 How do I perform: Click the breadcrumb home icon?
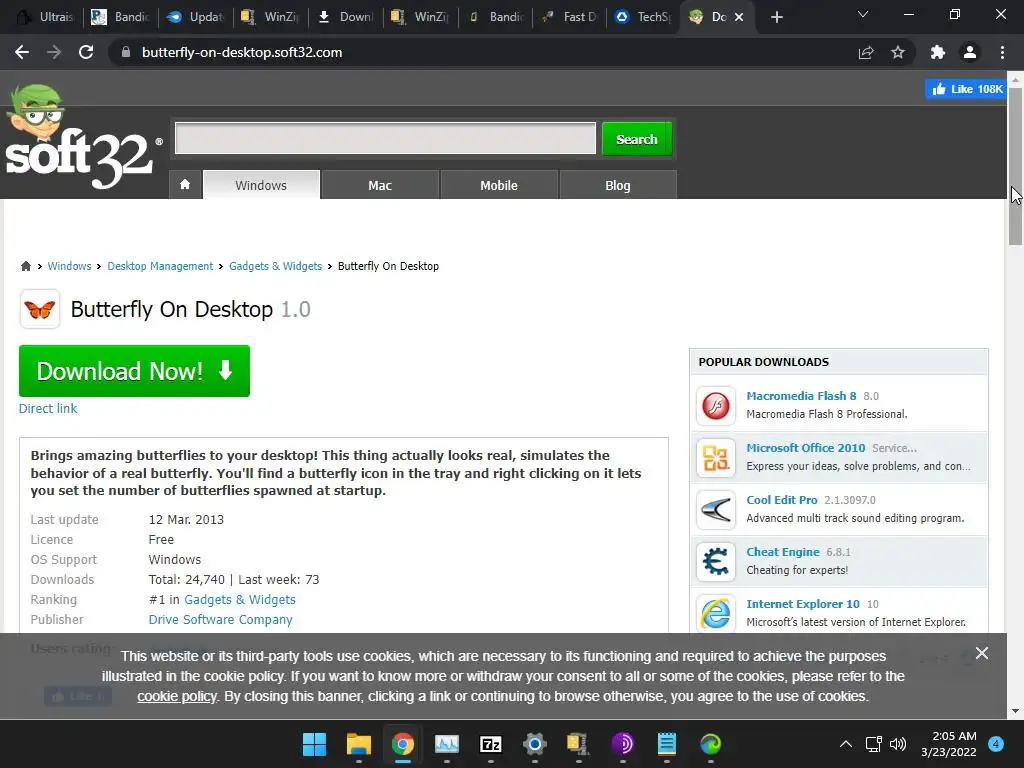coord(25,266)
